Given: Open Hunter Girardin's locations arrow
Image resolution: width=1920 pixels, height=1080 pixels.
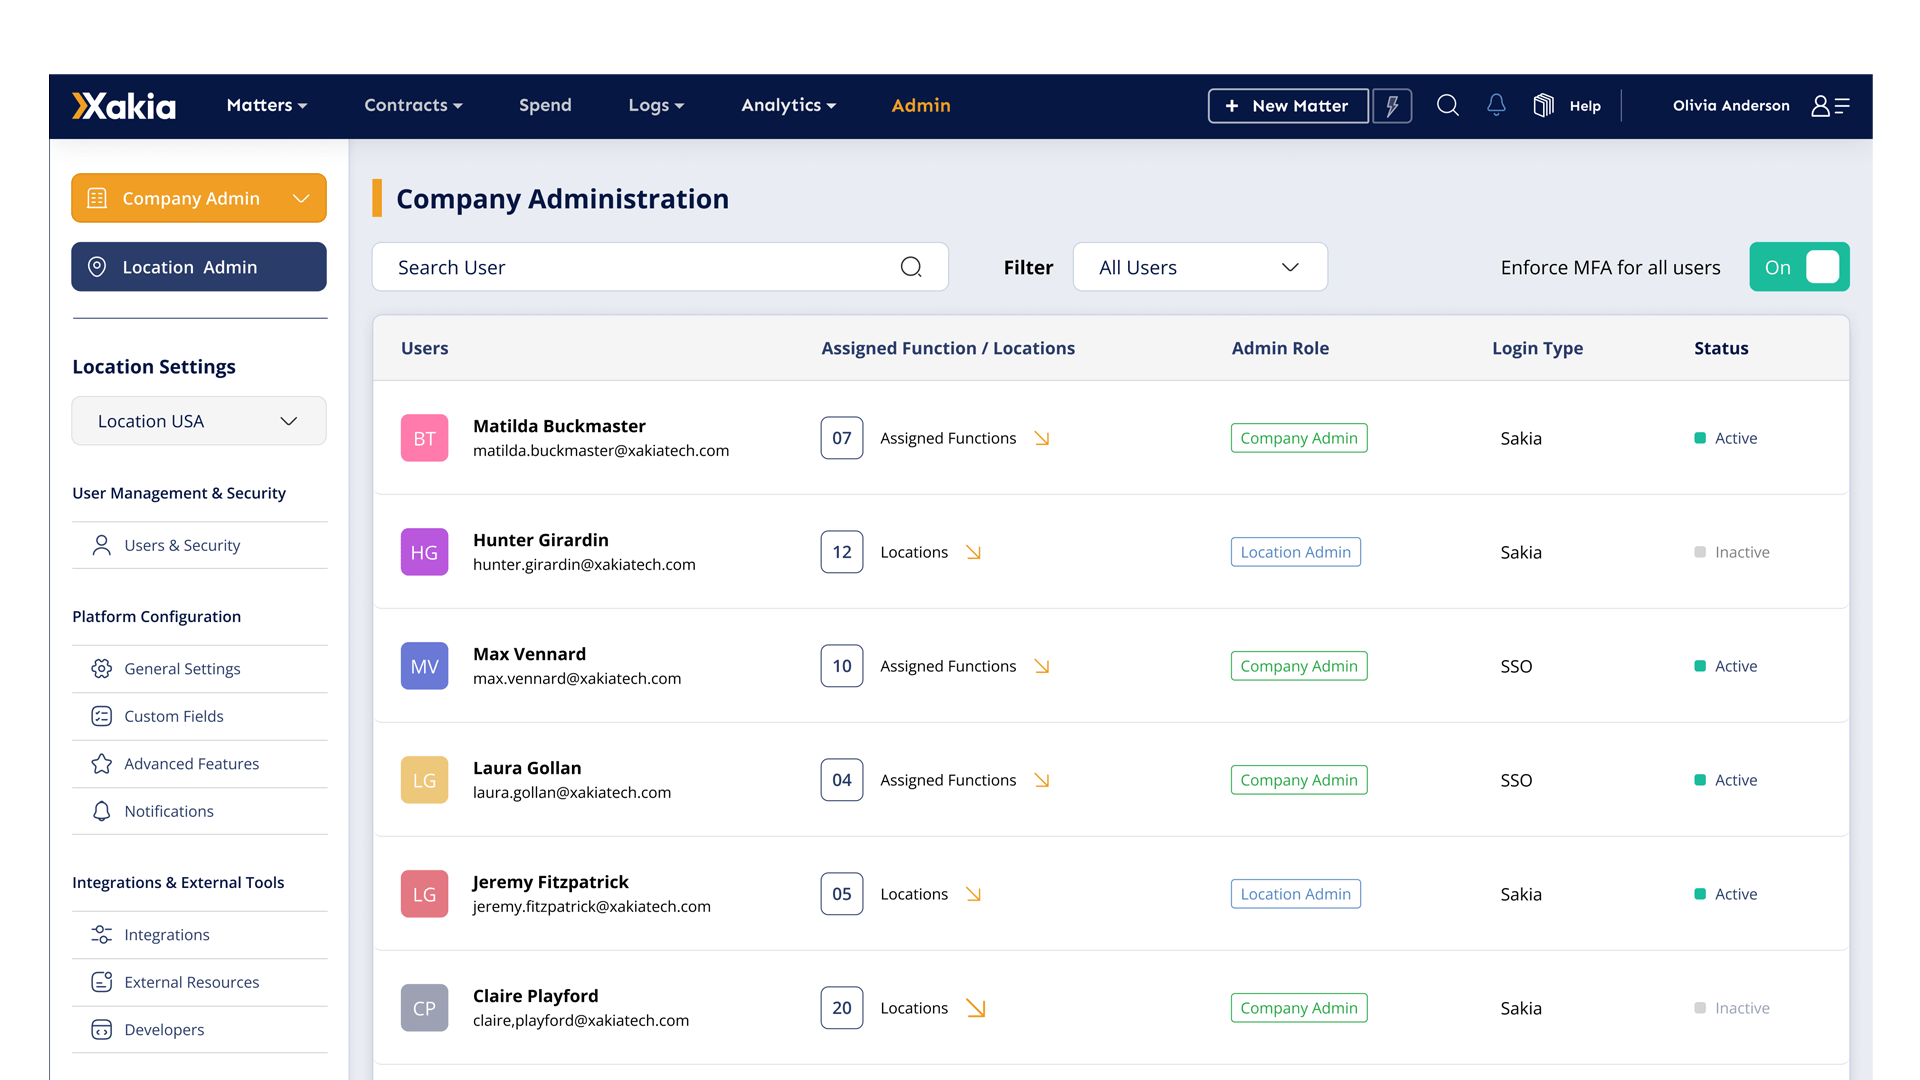Looking at the screenshot, I should click(x=973, y=552).
